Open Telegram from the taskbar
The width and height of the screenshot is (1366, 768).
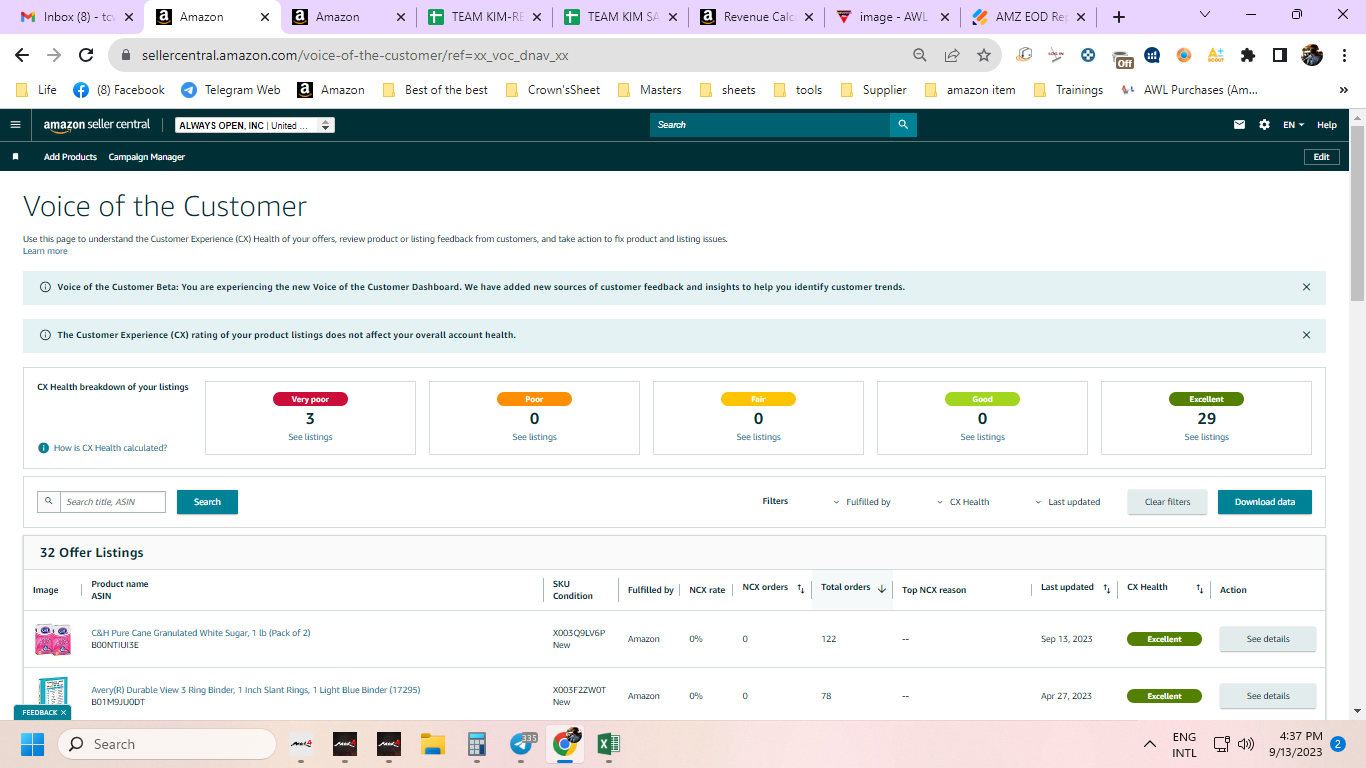[522, 744]
